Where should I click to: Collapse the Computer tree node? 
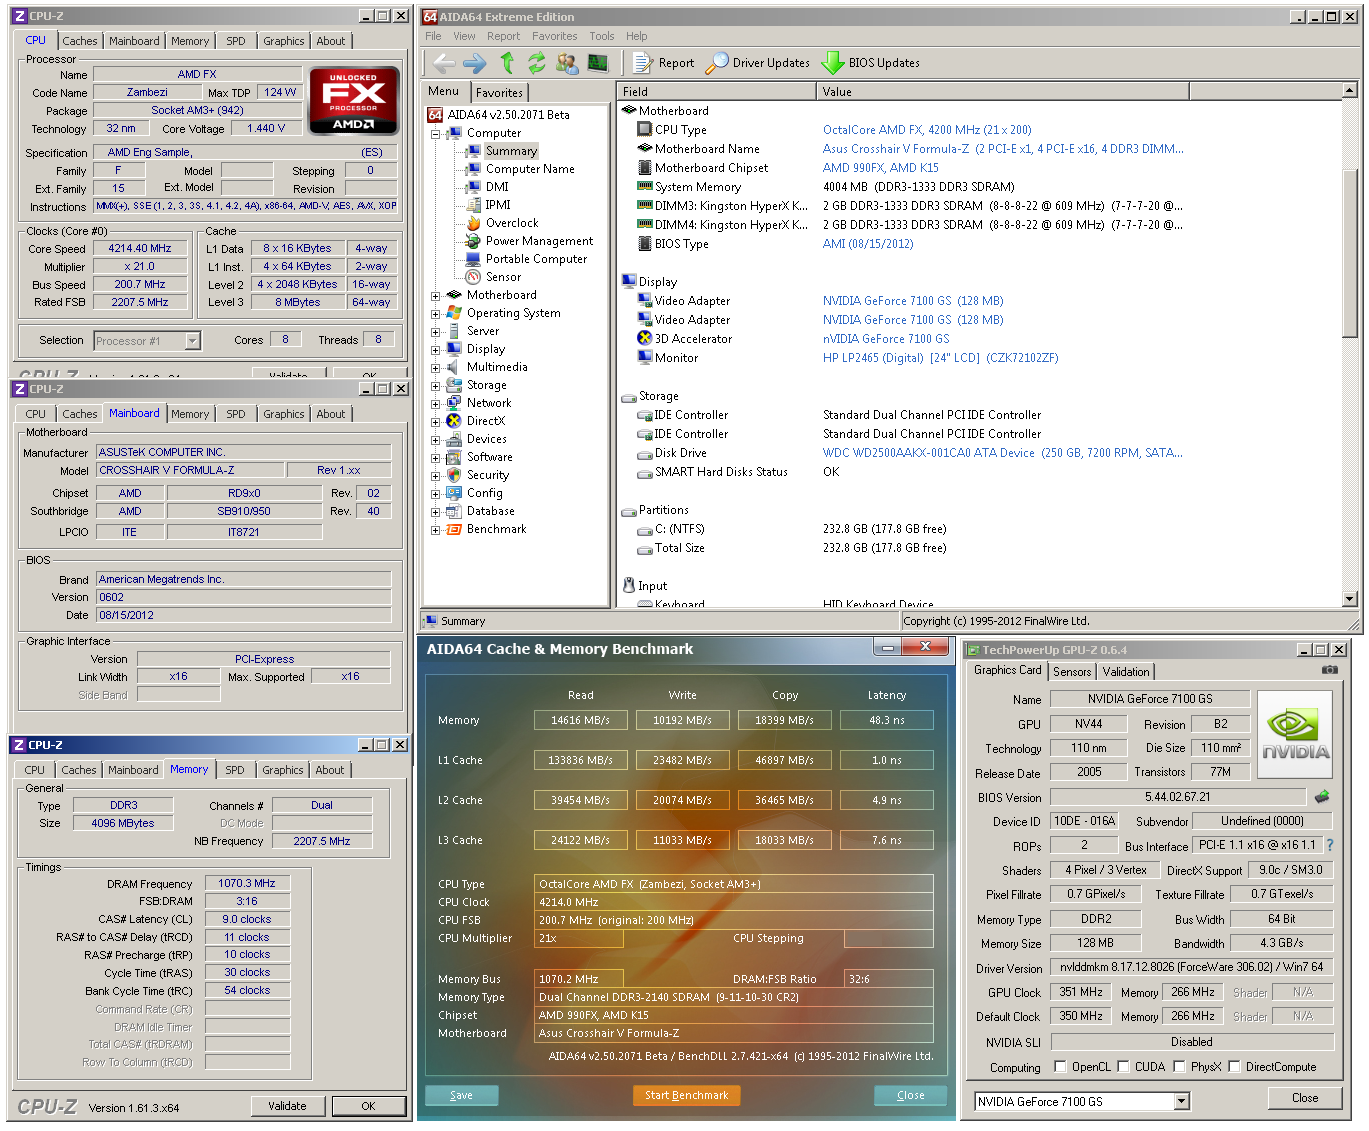436,133
